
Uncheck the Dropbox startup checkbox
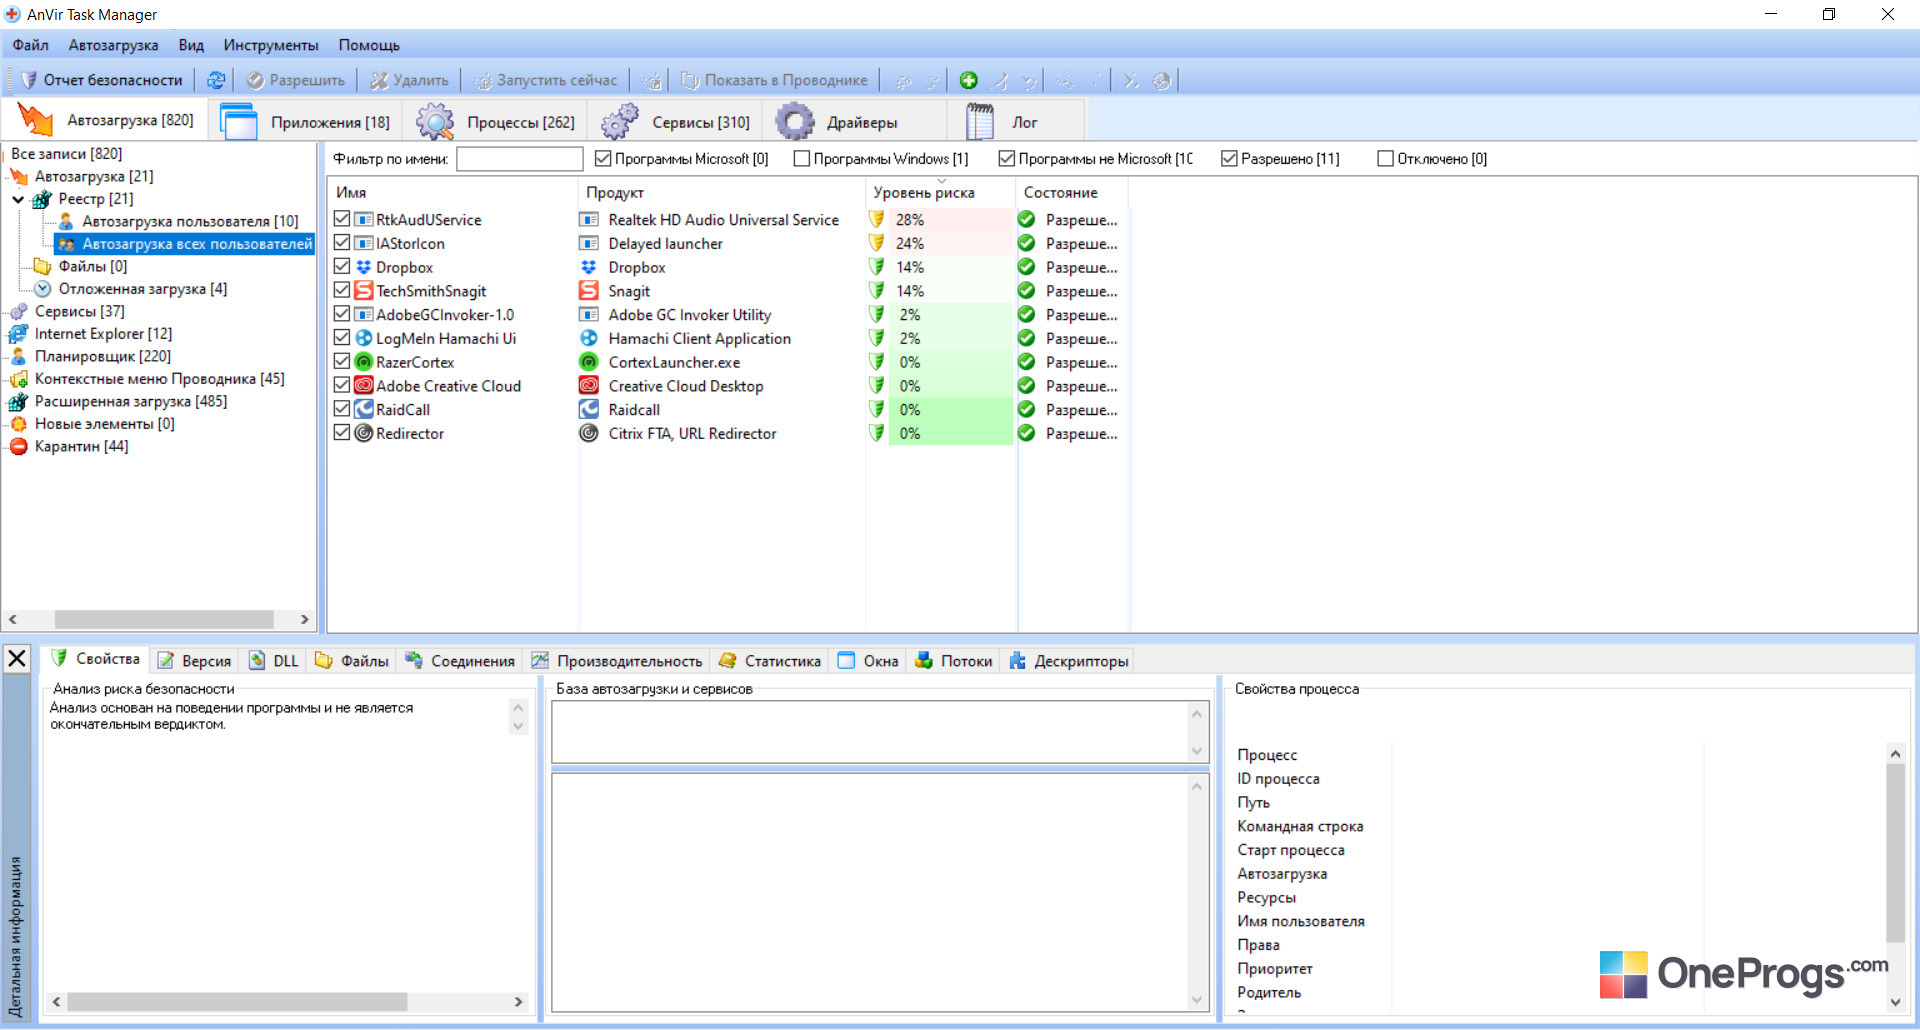[342, 267]
